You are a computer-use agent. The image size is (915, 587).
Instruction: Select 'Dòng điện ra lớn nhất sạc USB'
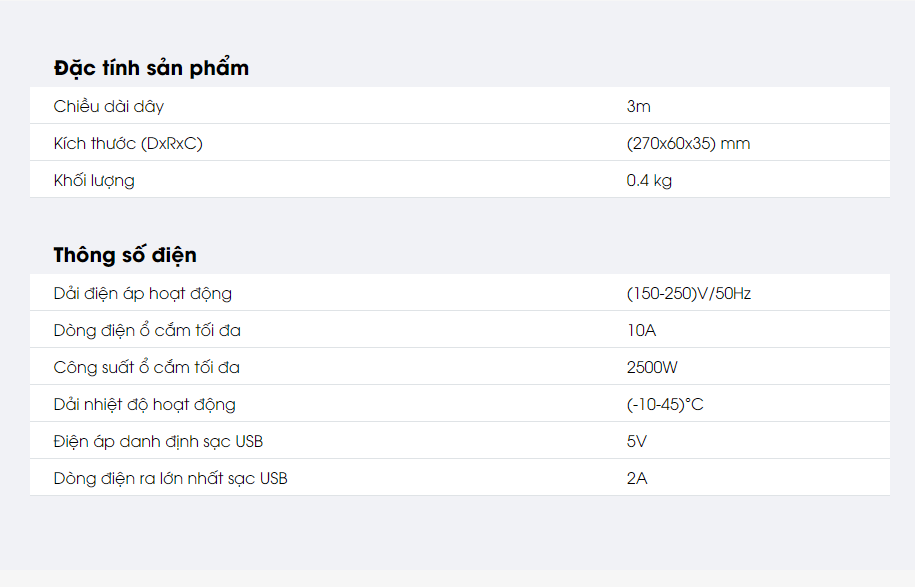pos(170,478)
